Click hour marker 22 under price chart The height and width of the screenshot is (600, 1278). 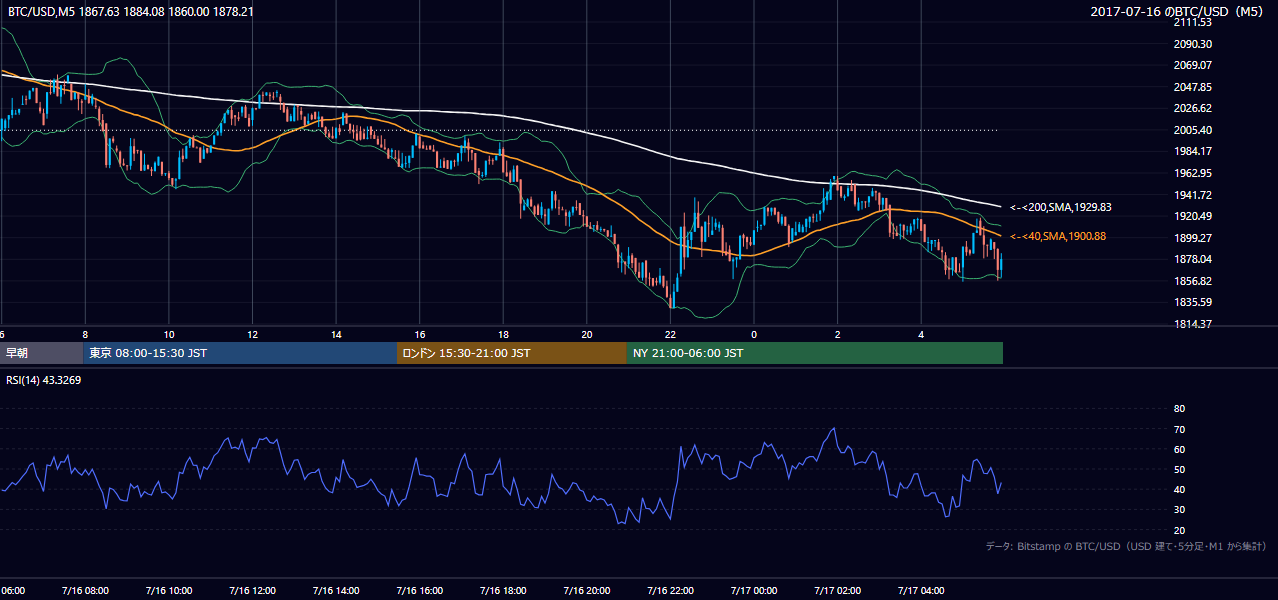(670, 334)
